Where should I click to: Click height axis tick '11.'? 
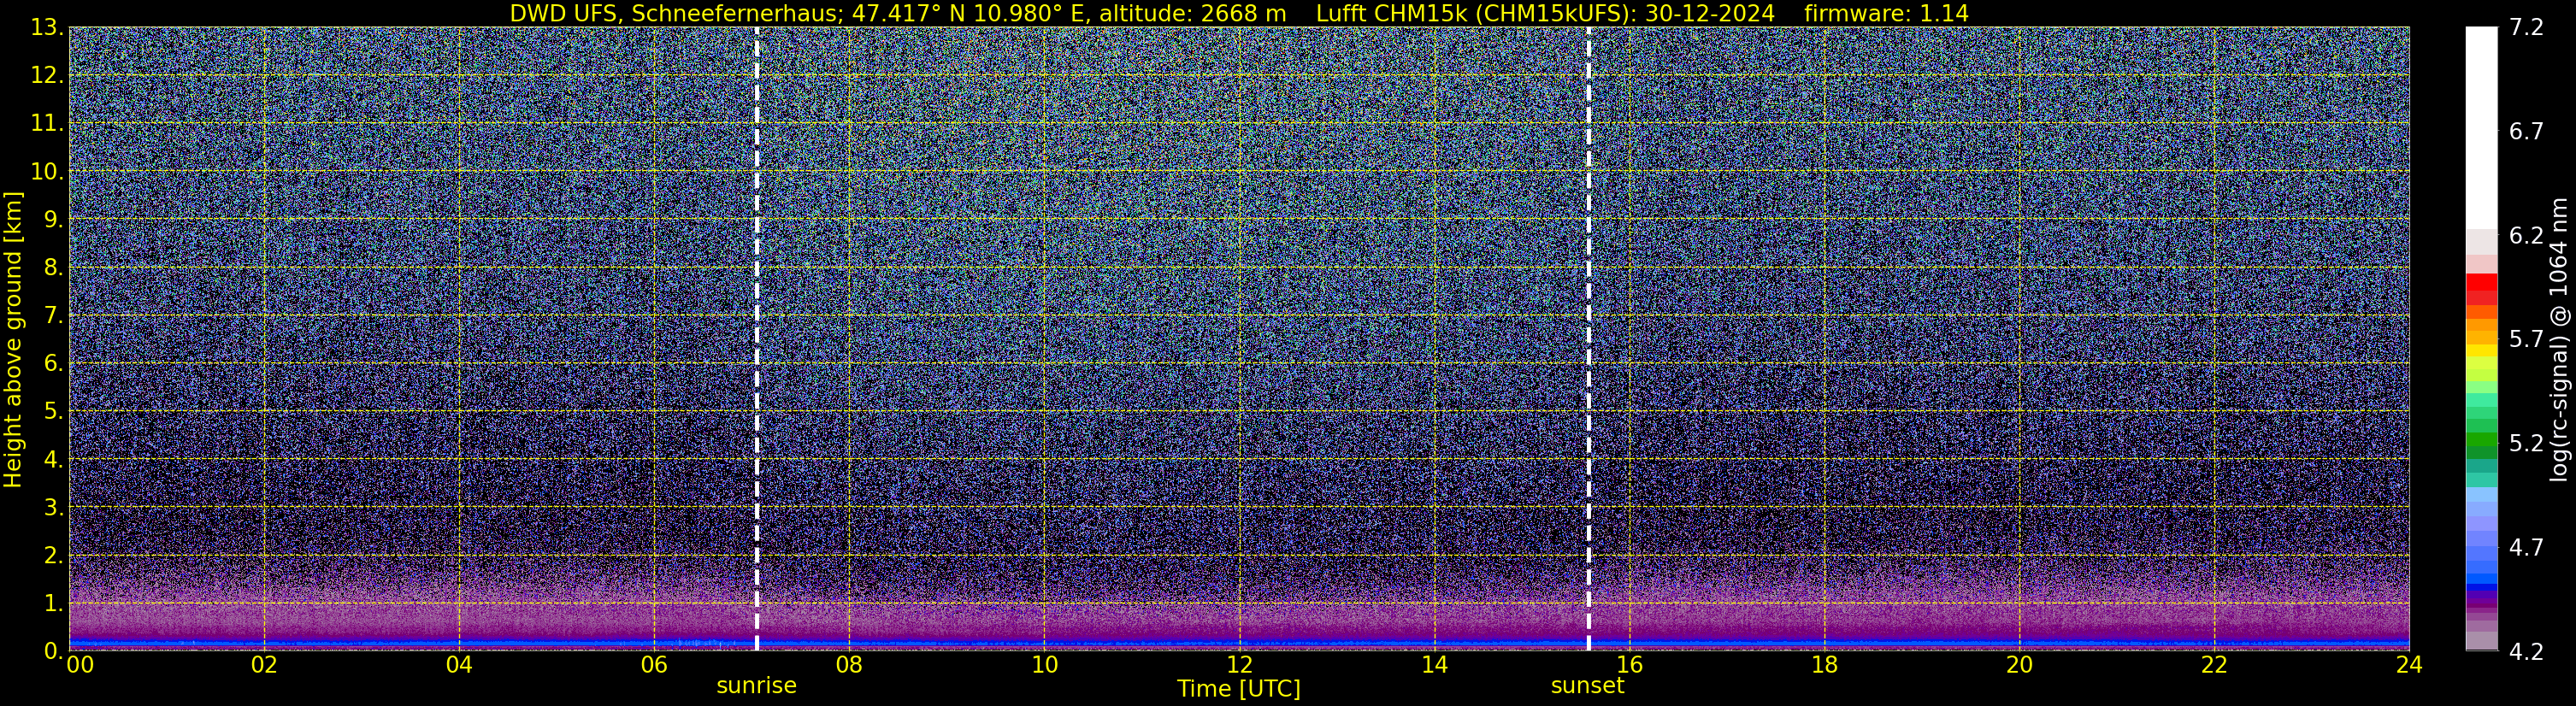(47, 124)
